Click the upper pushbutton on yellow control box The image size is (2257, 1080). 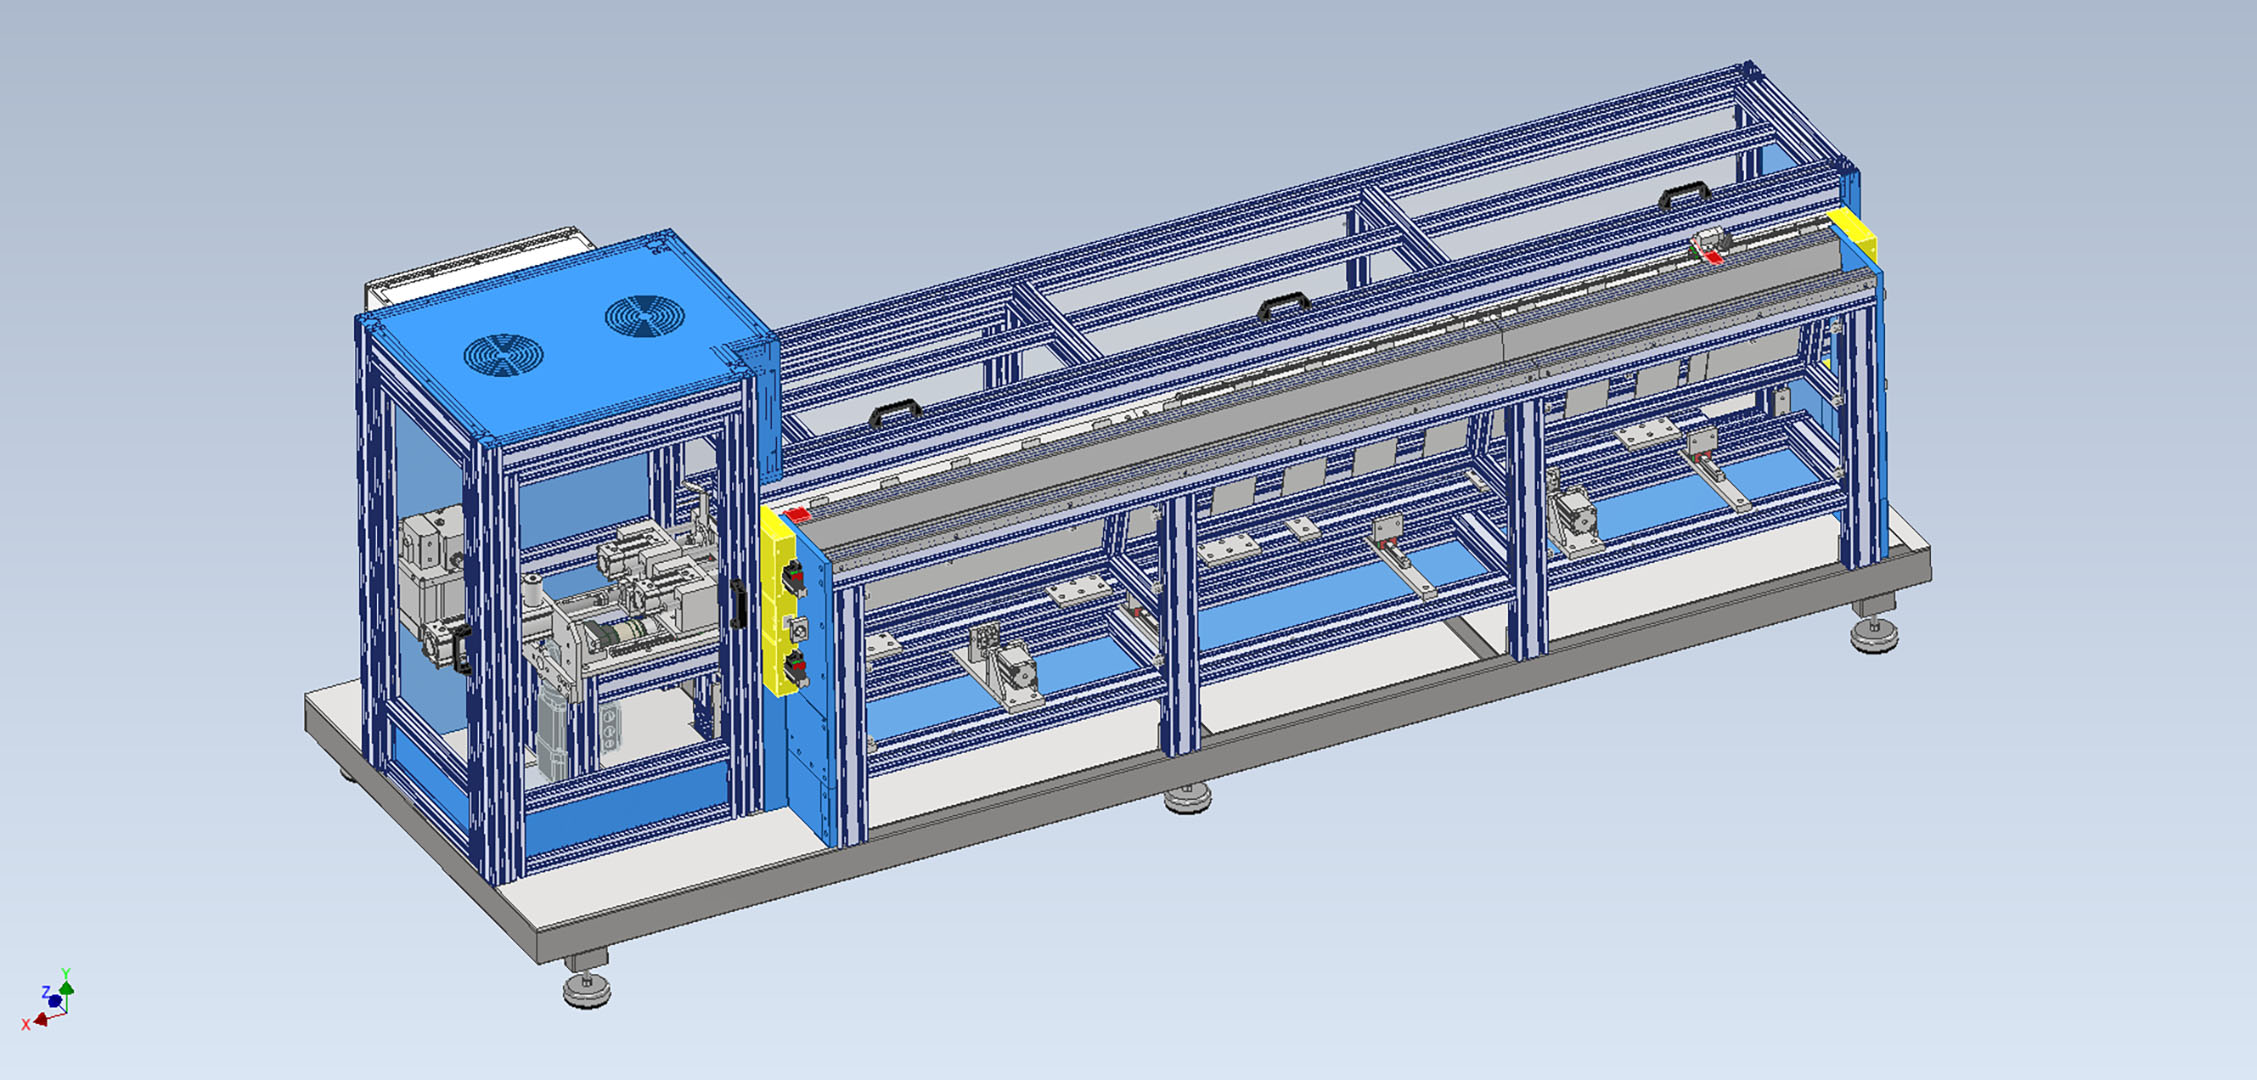click(x=793, y=576)
